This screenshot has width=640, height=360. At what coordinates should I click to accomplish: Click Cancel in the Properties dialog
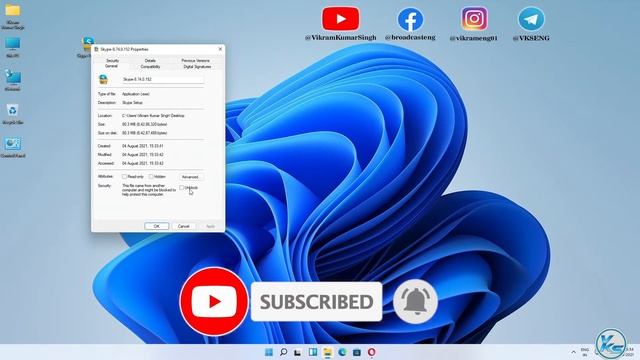tap(183, 226)
